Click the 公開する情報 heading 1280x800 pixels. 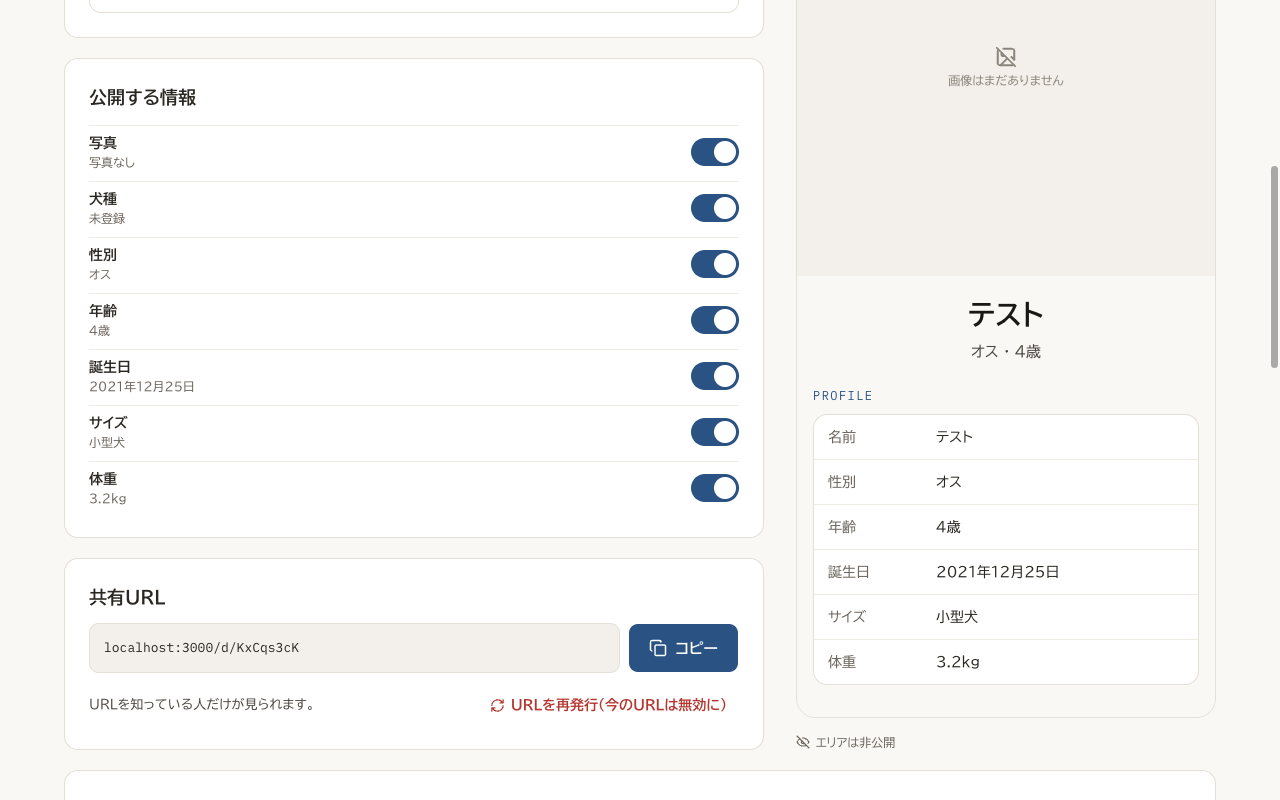pos(142,97)
